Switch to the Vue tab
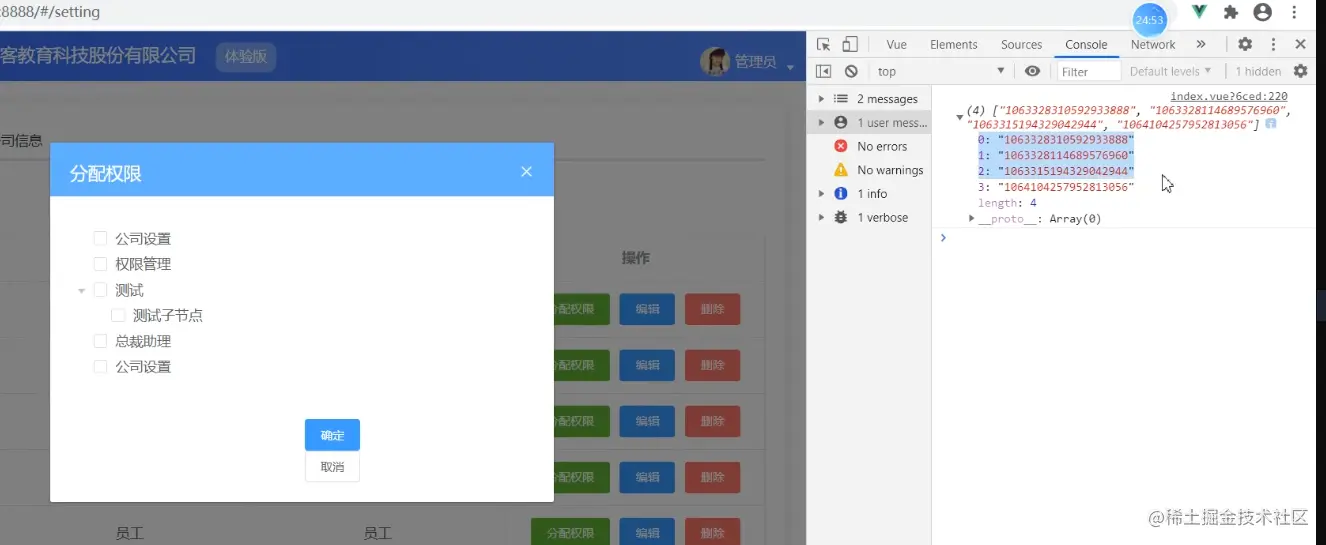Image resolution: width=1326 pixels, height=545 pixels. tap(896, 44)
